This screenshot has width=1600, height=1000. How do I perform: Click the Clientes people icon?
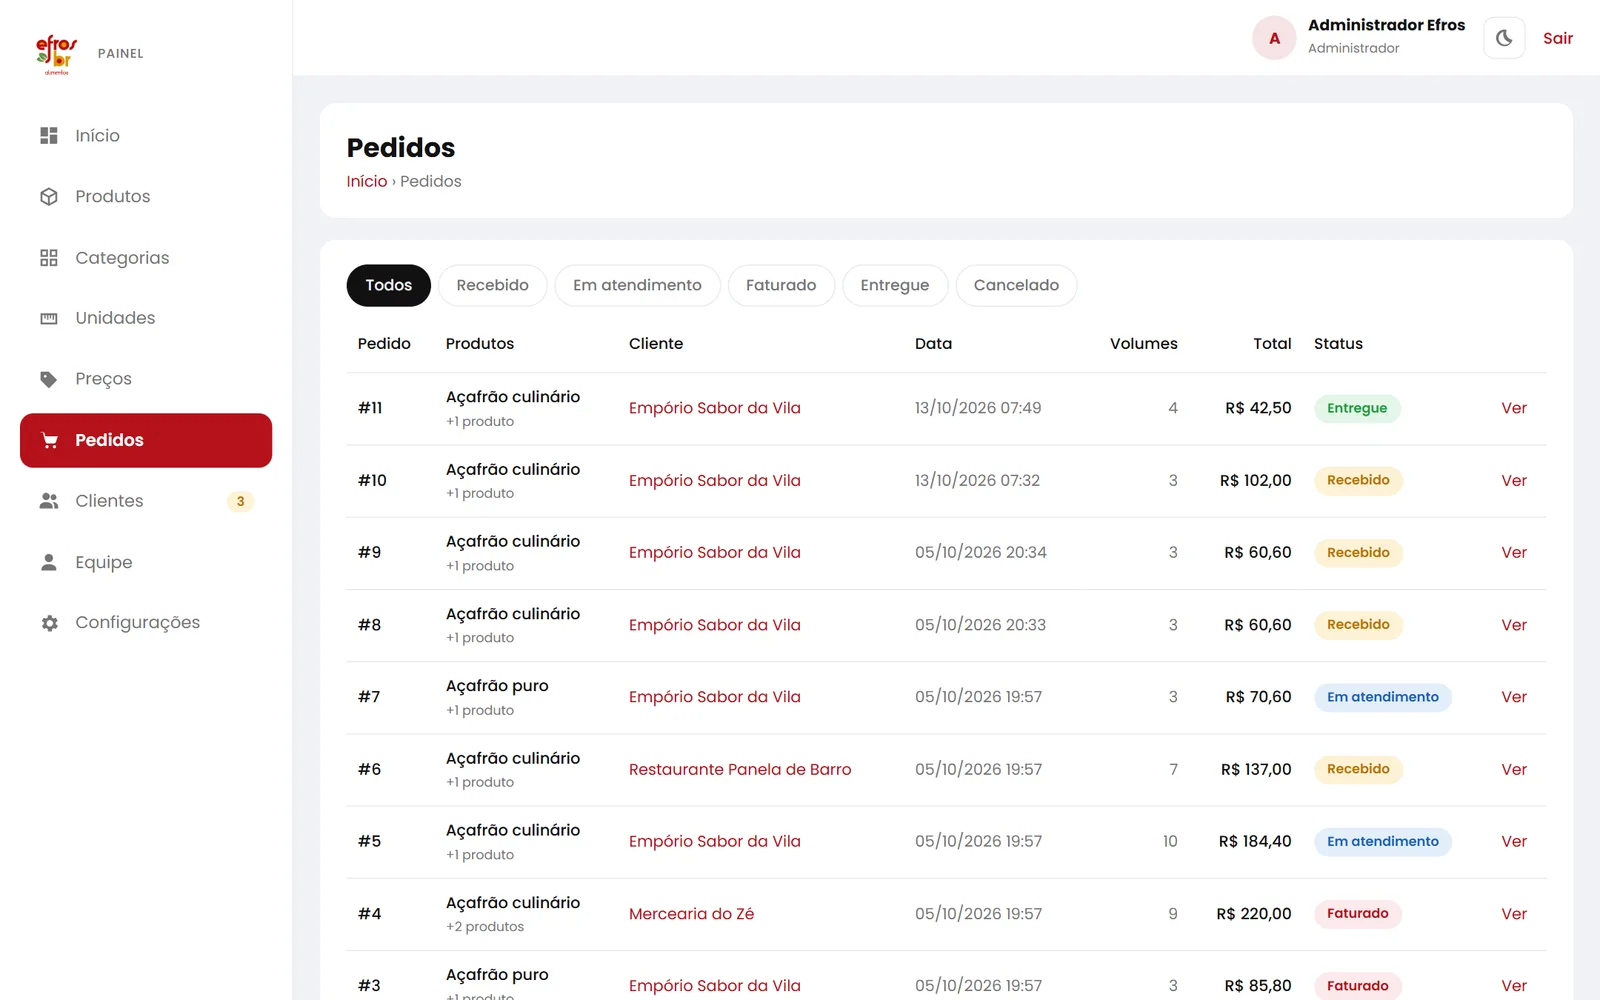[x=49, y=501]
